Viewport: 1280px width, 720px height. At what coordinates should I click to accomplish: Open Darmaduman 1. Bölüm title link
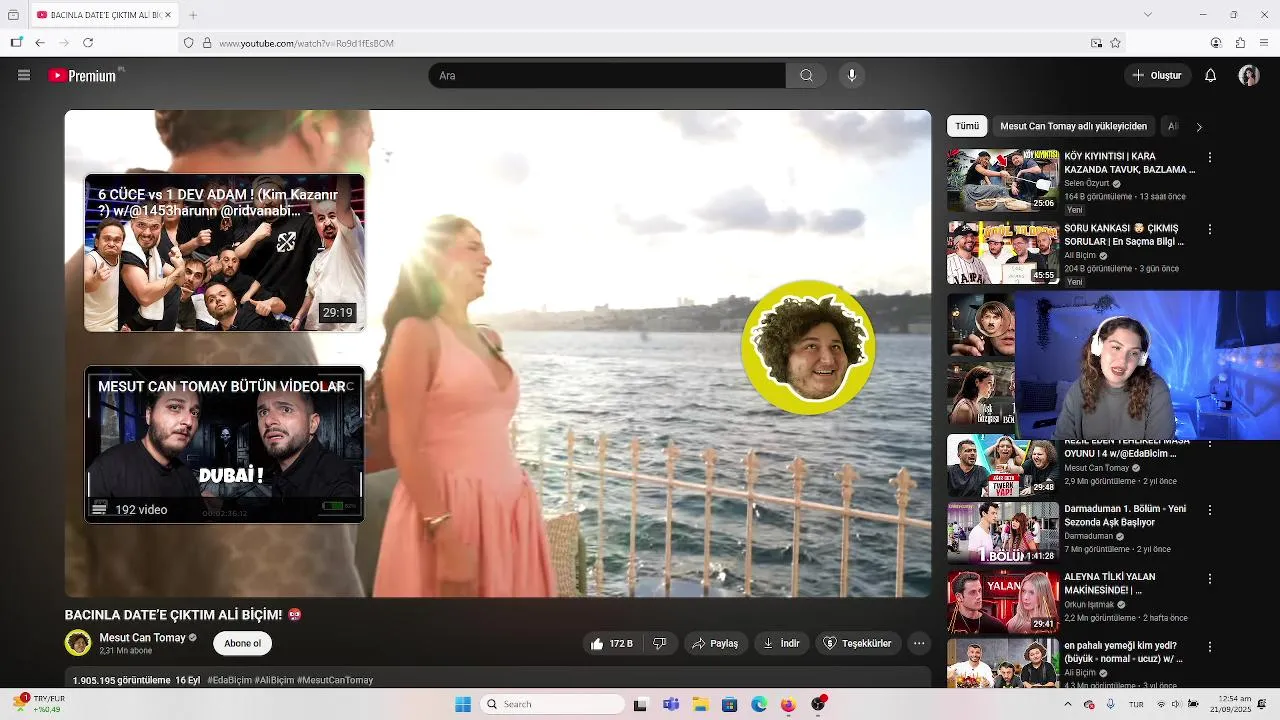(x=1125, y=516)
